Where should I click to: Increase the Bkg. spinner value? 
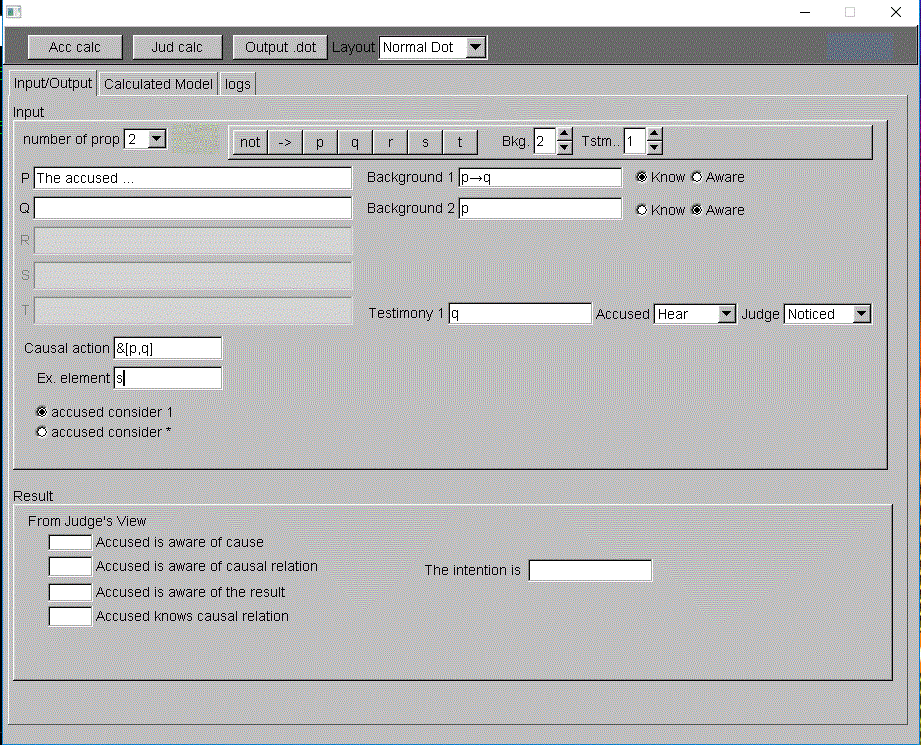click(x=564, y=135)
